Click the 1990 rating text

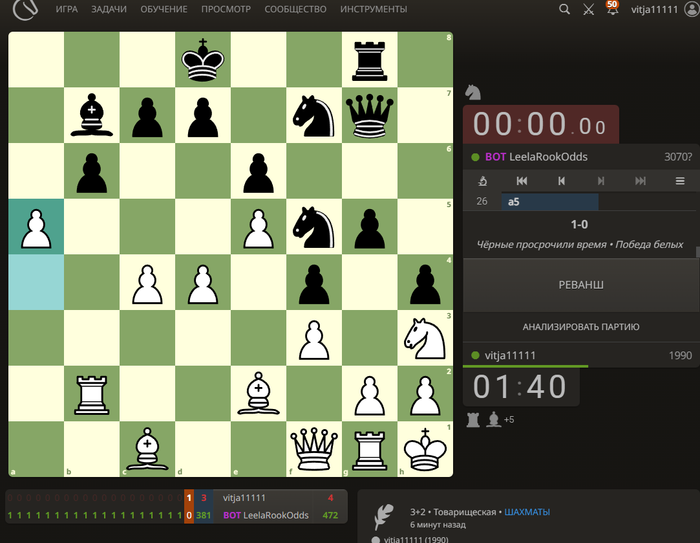(680, 355)
